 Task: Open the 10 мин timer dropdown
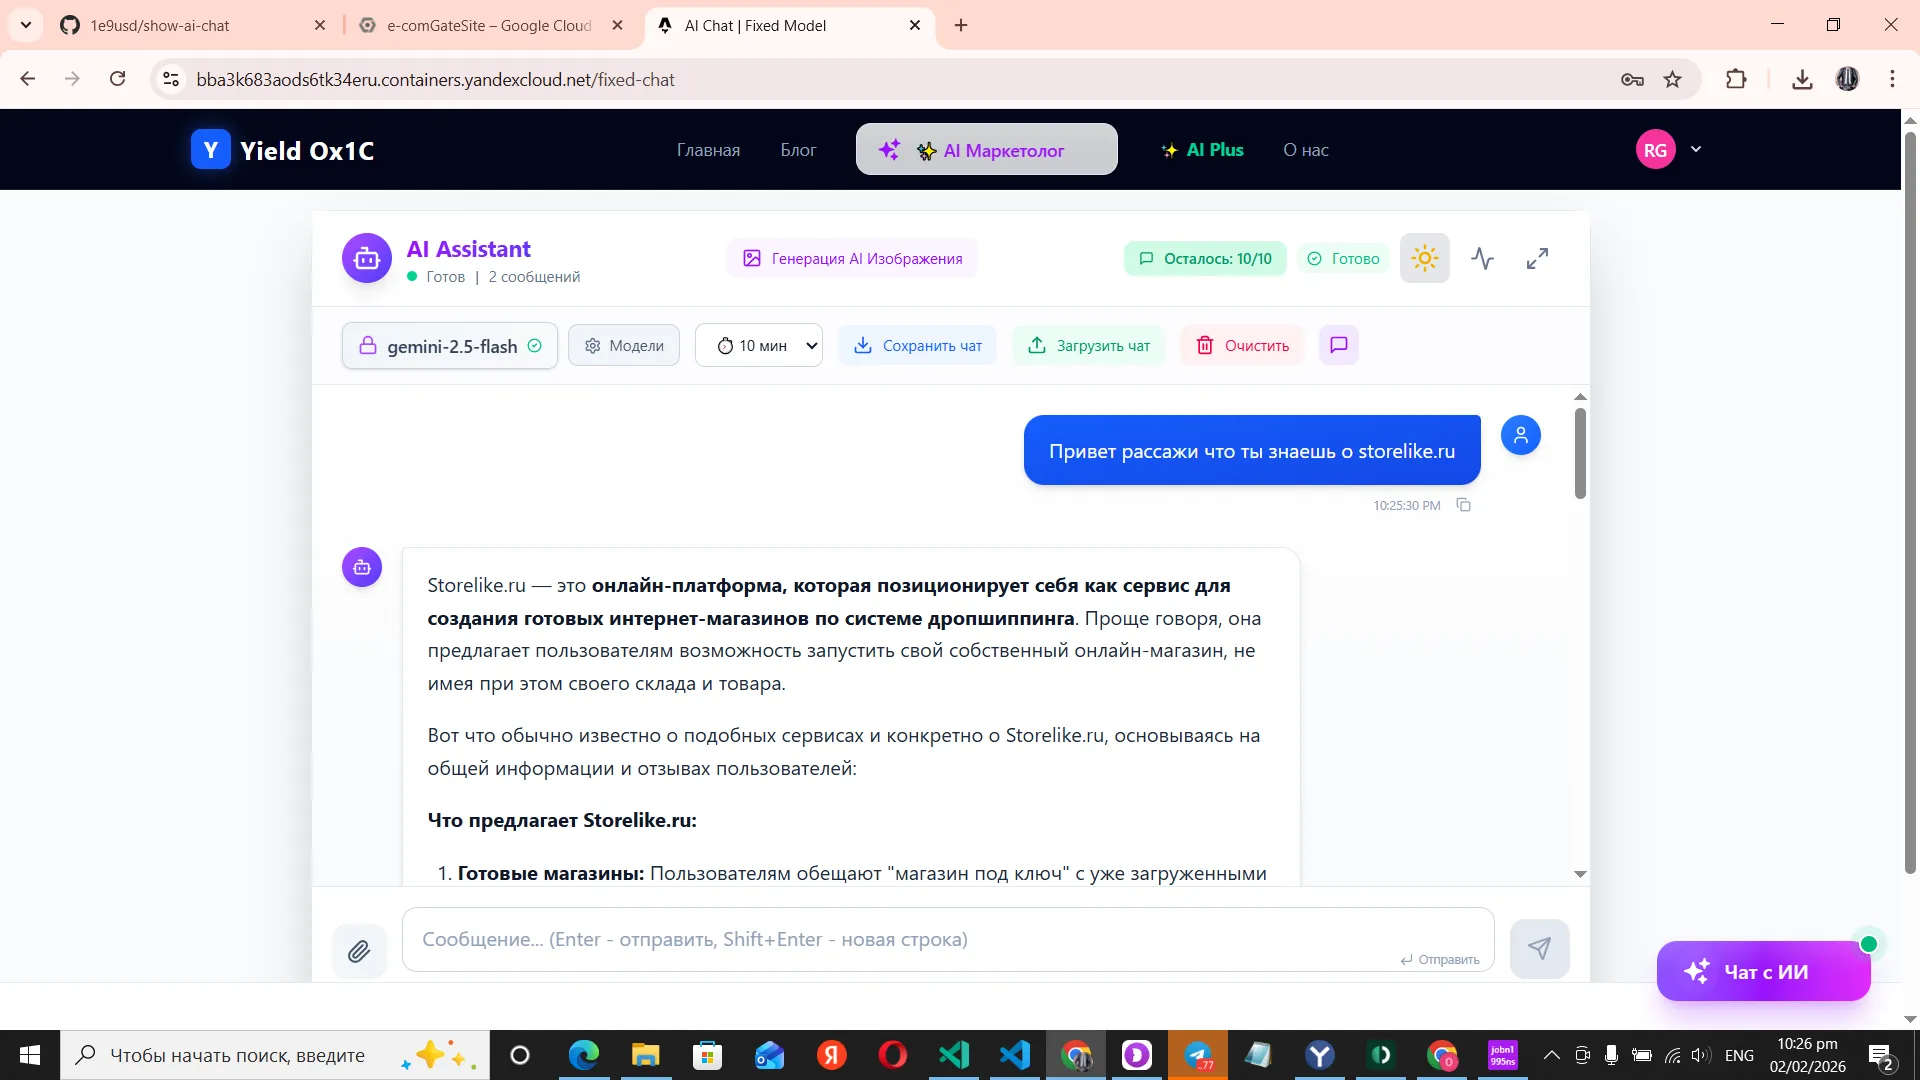[758, 345]
